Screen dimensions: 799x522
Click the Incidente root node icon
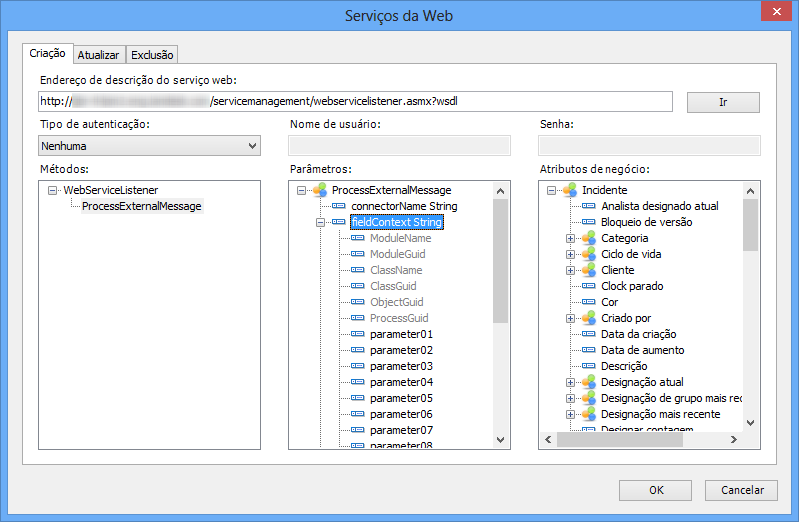tap(570, 190)
